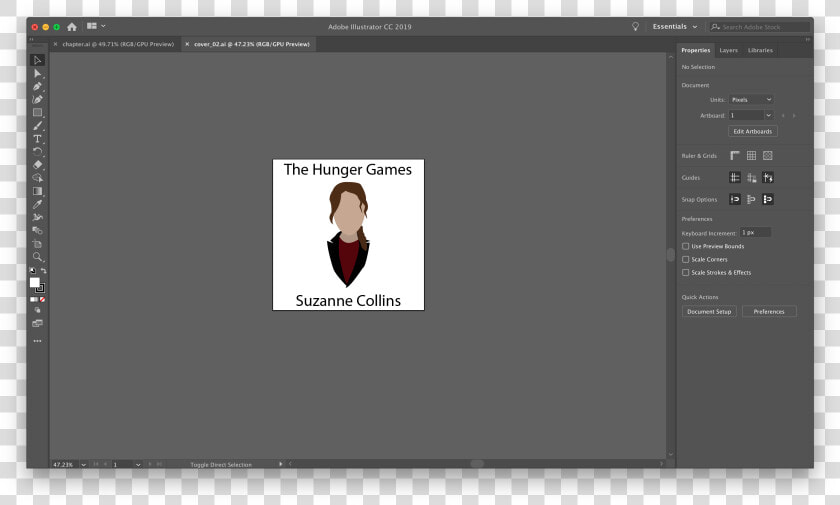
Task: Select the Curvature tool
Action: pos(37,100)
